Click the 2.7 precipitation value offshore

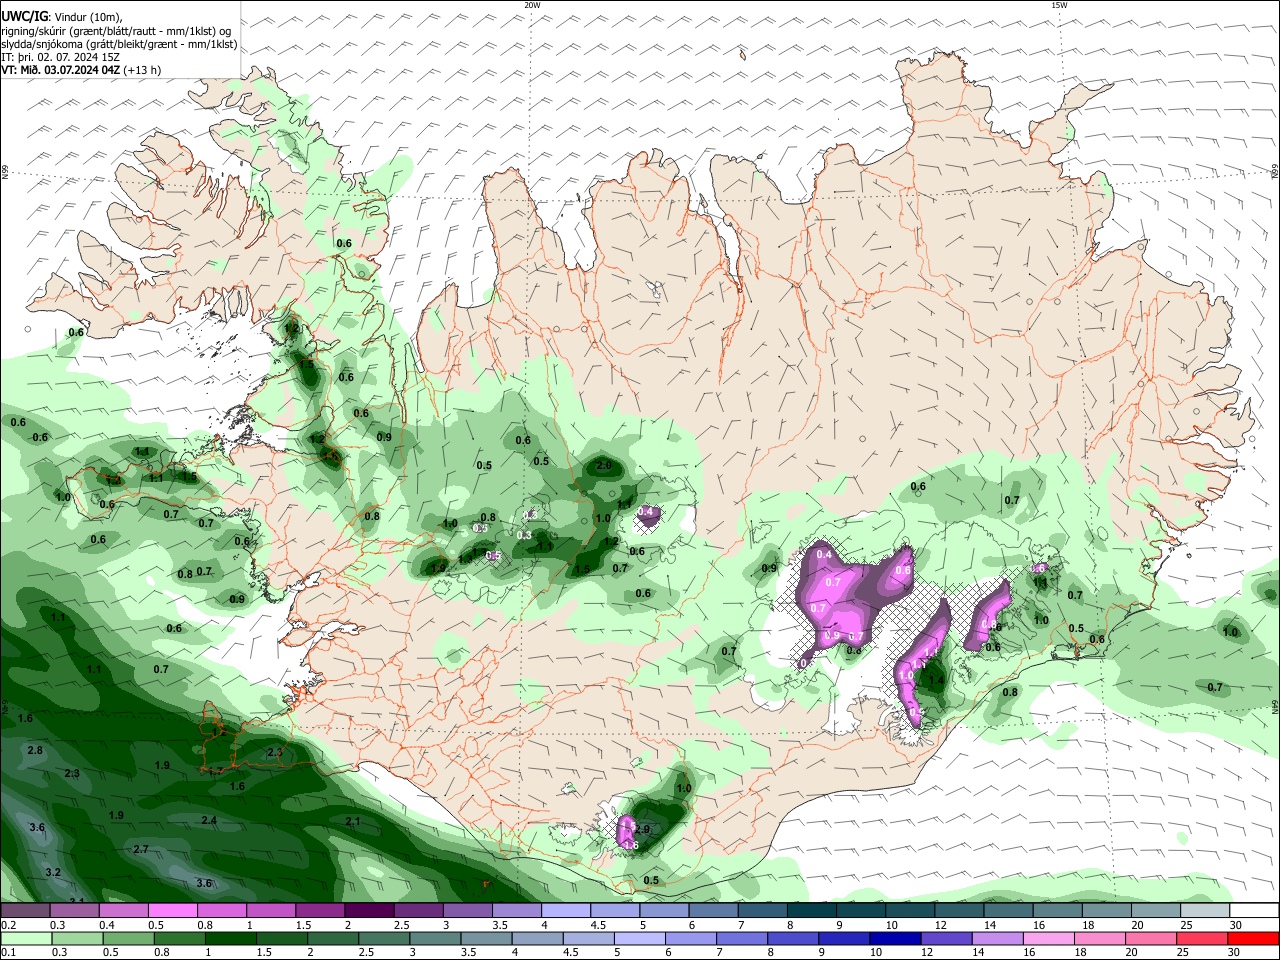point(141,849)
